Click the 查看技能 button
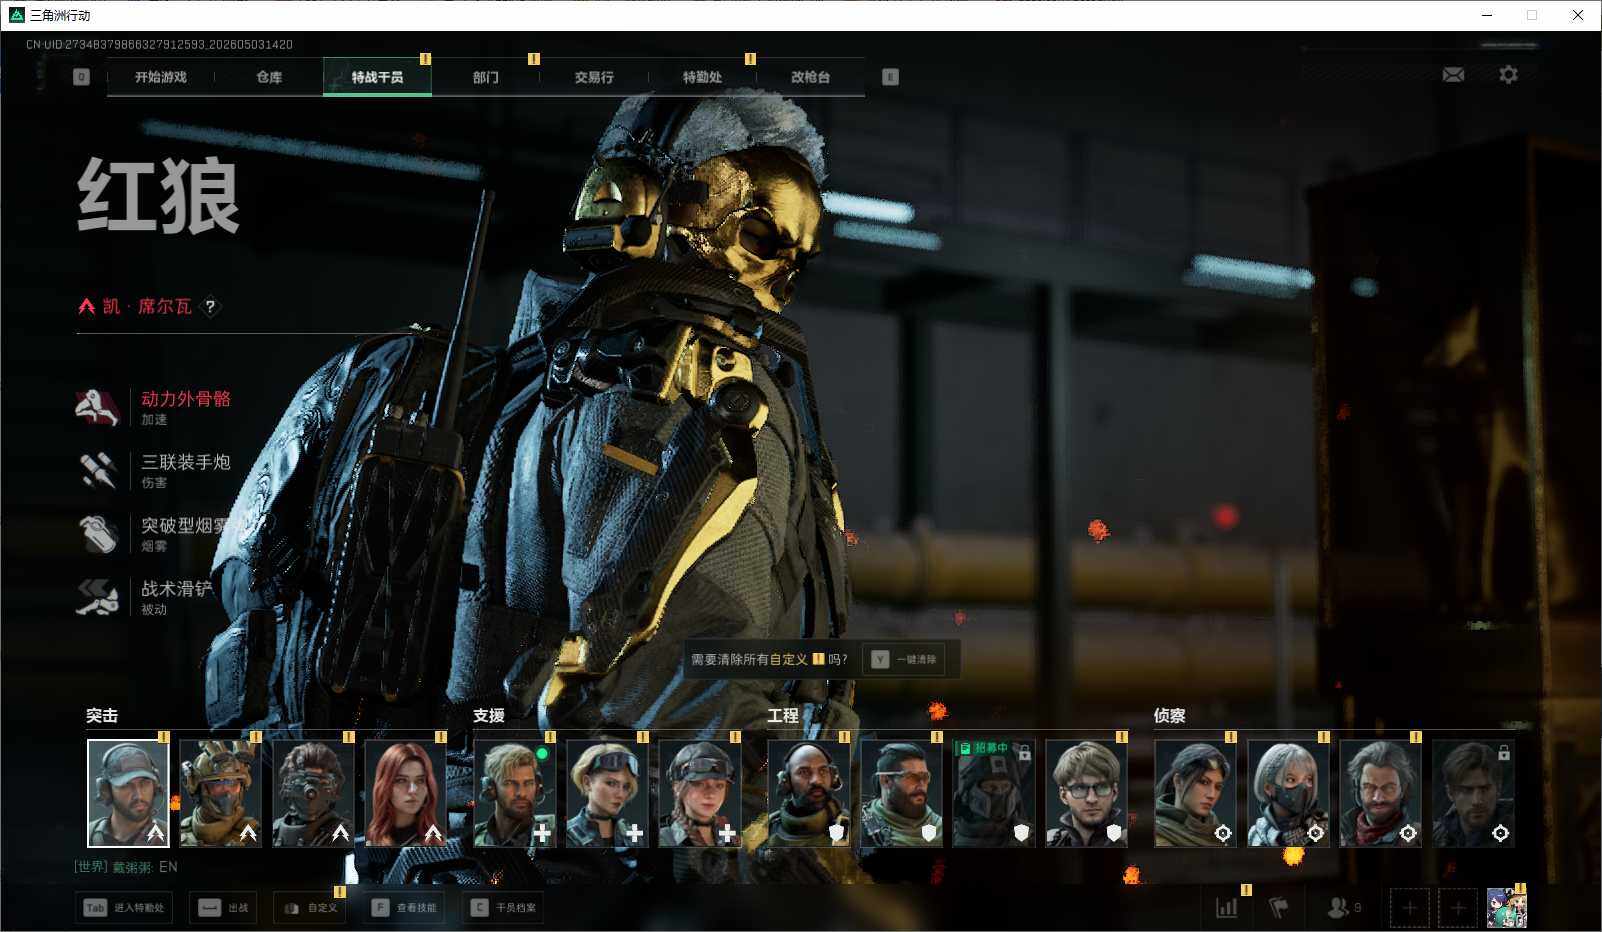Image resolution: width=1602 pixels, height=932 pixels. (x=406, y=908)
